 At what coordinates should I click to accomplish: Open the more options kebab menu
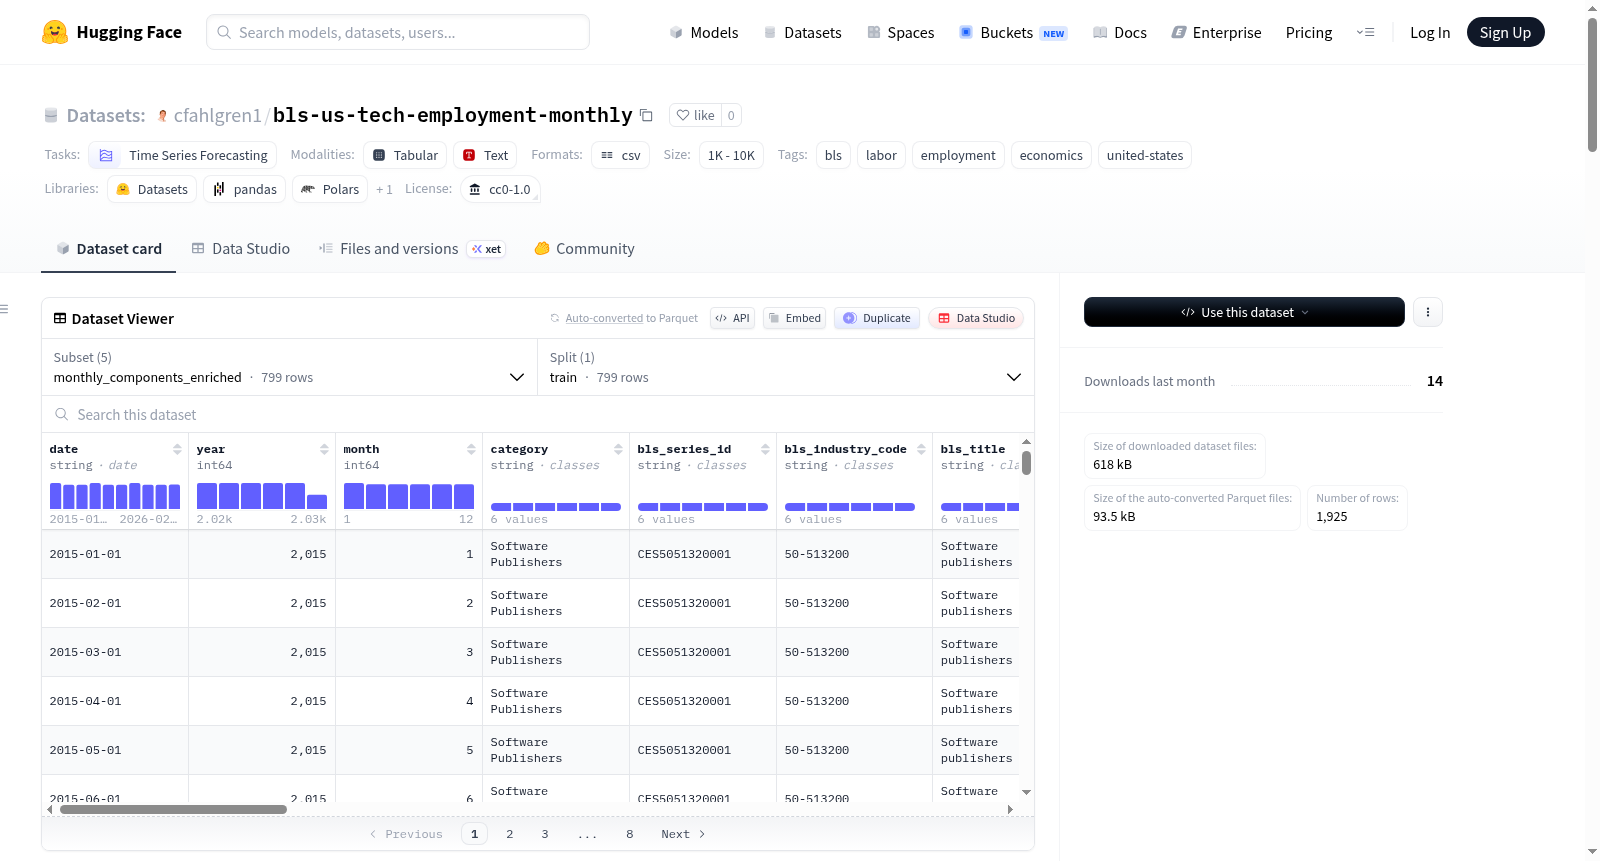[x=1427, y=312]
